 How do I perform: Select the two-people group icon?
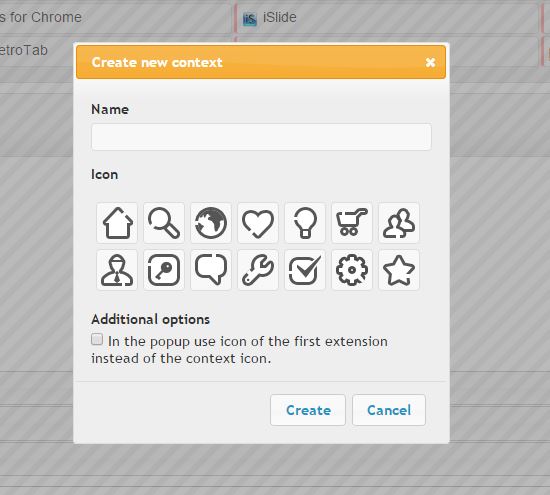pos(399,223)
